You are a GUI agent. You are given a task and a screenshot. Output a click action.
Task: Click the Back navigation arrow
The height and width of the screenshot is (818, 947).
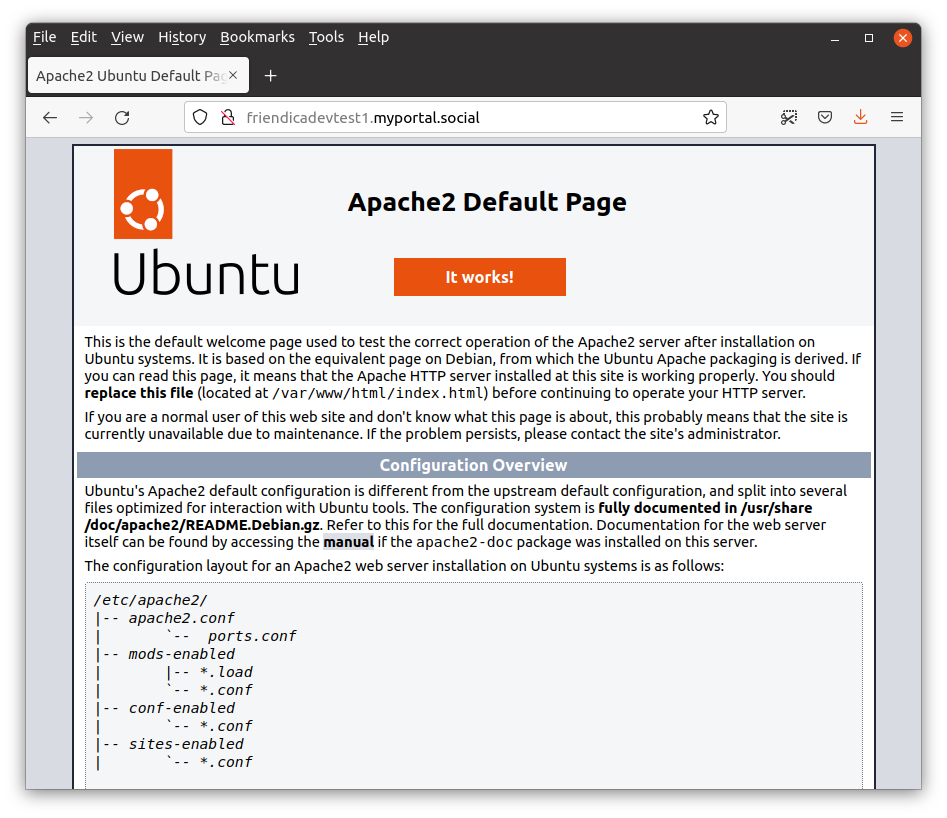tap(50, 117)
